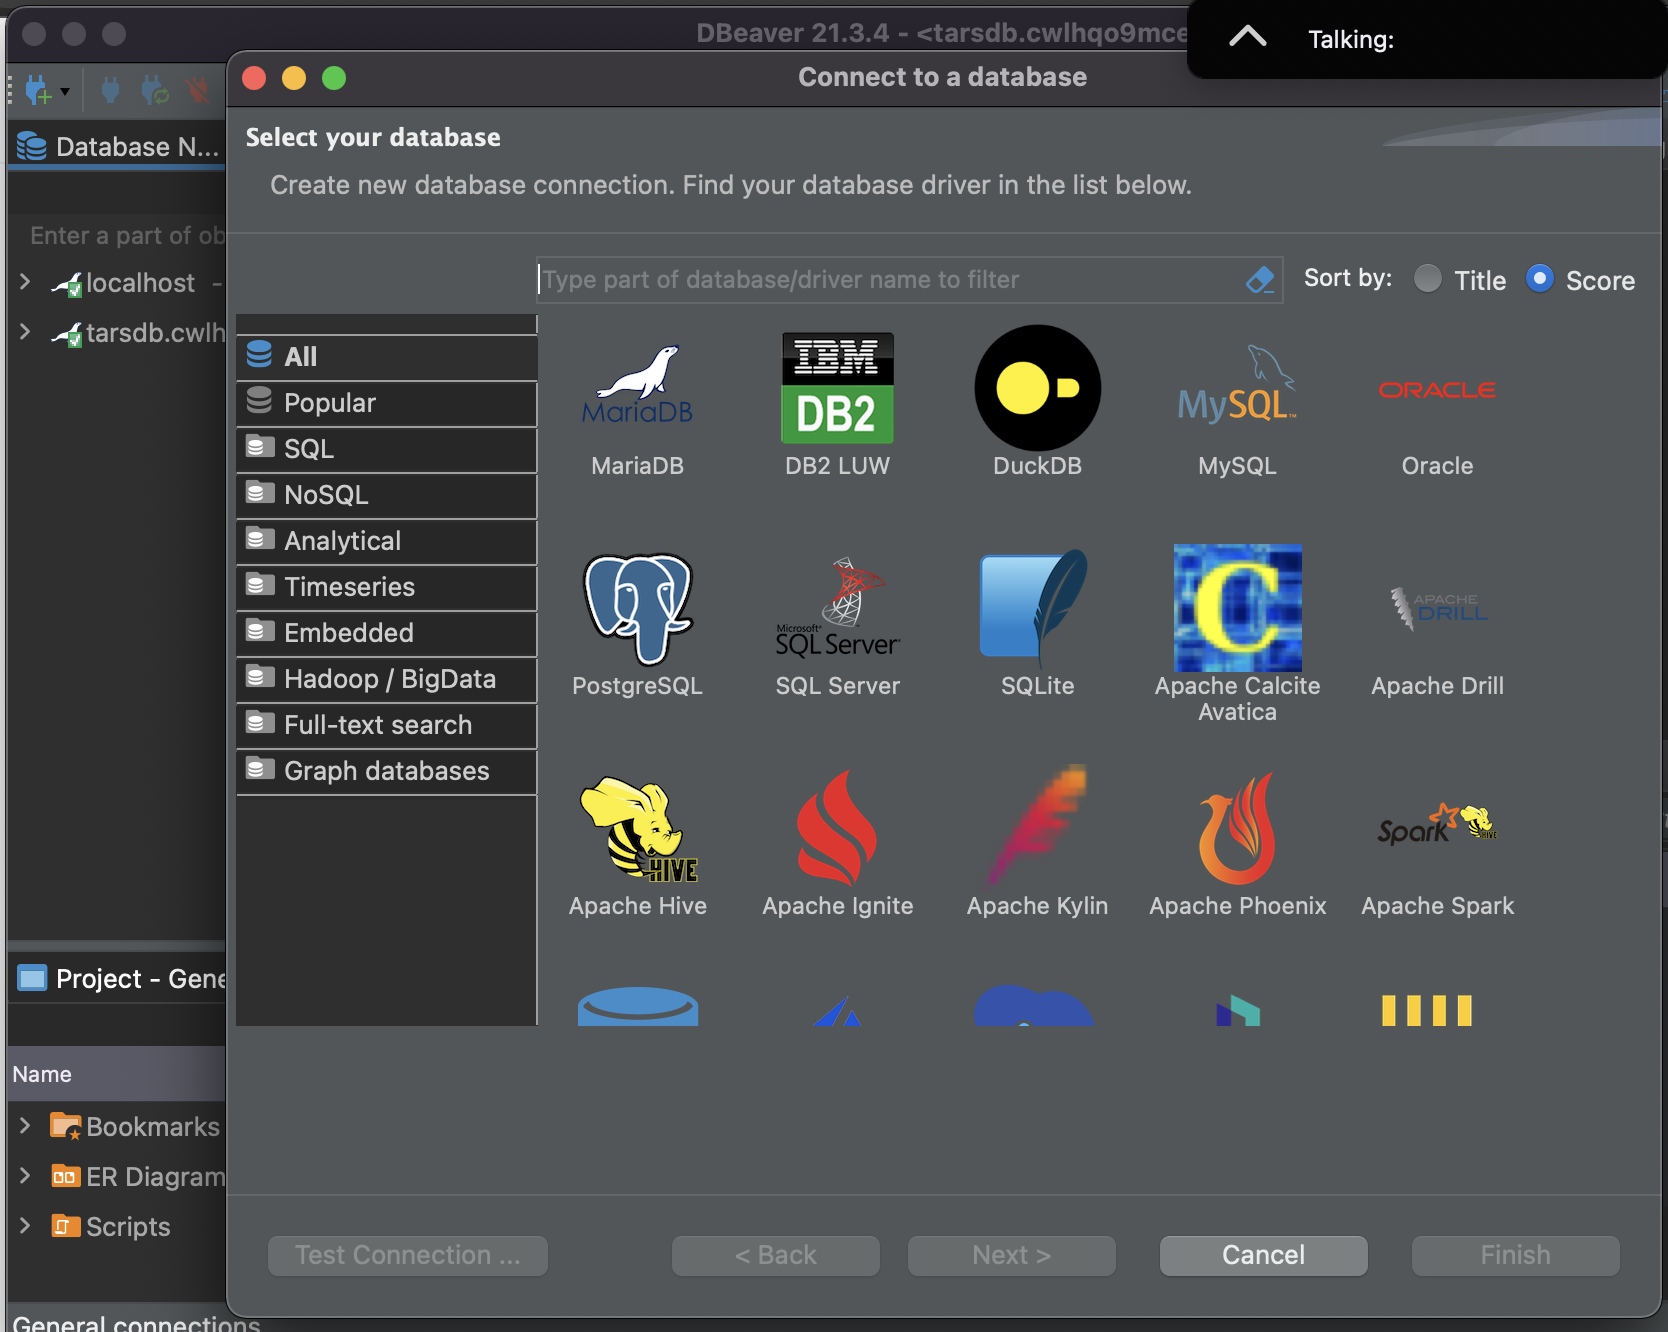Show All database categories
This screenshot has width=1668, height=1332.
[387, 357]
